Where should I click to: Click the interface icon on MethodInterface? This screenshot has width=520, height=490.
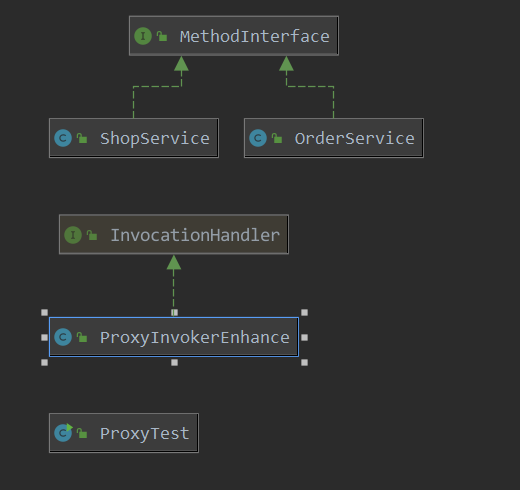pyautogui.click(x=143, y=36)
